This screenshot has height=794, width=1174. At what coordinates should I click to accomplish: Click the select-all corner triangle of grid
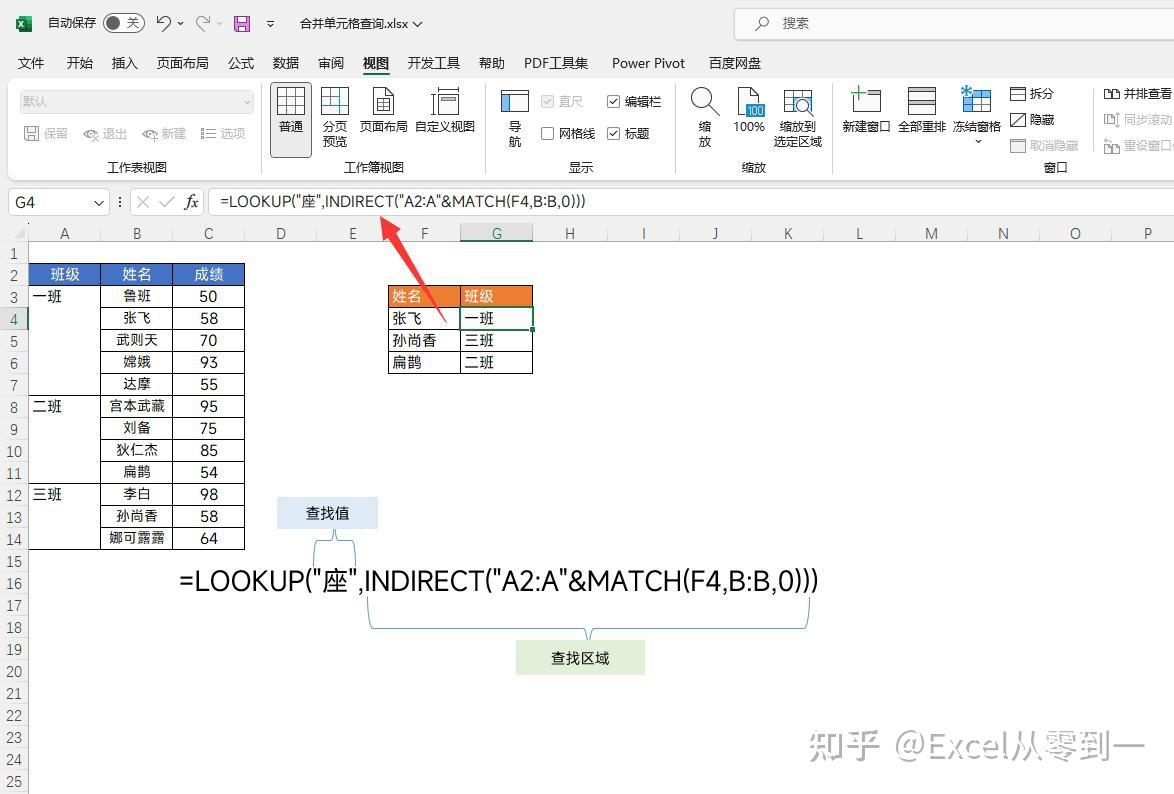[x=21, y=234]
